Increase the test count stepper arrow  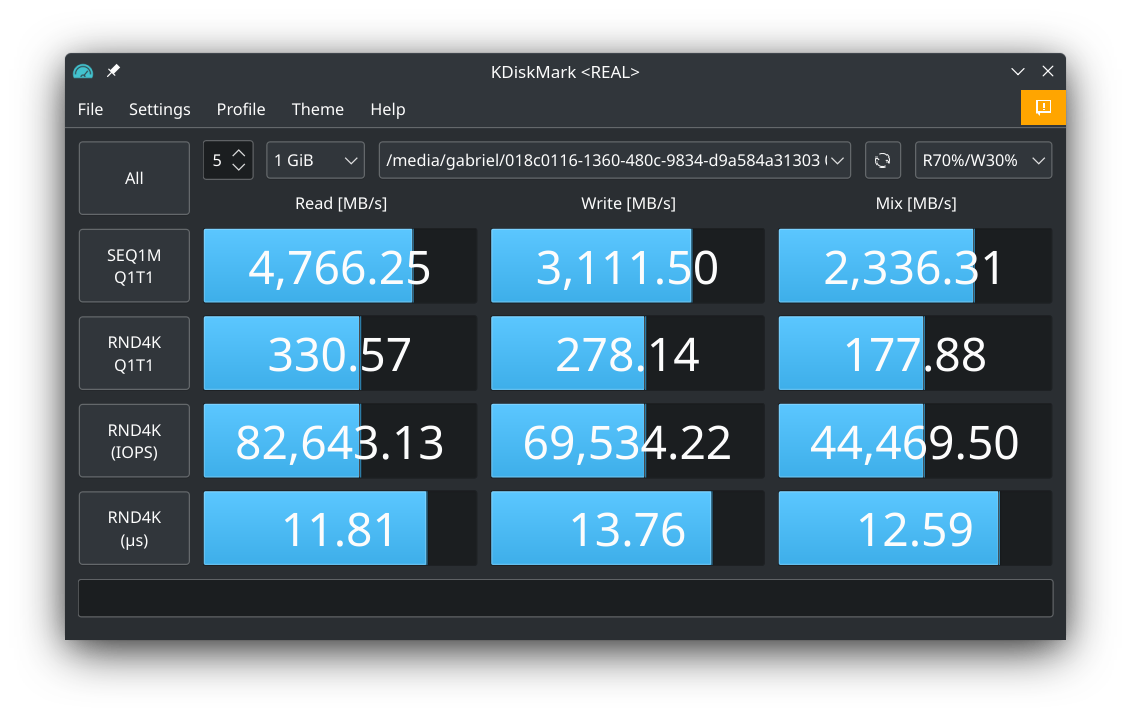coord(238,153)
